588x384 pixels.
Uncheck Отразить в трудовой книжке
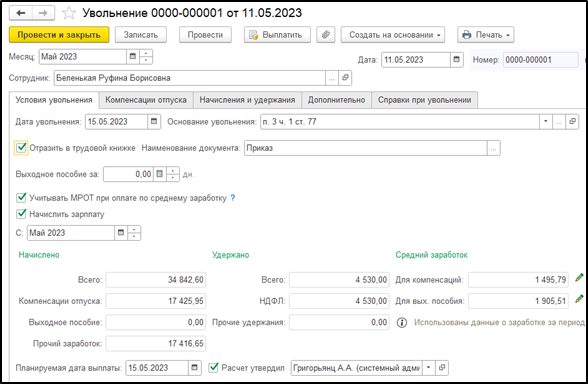tap(21, 147)
